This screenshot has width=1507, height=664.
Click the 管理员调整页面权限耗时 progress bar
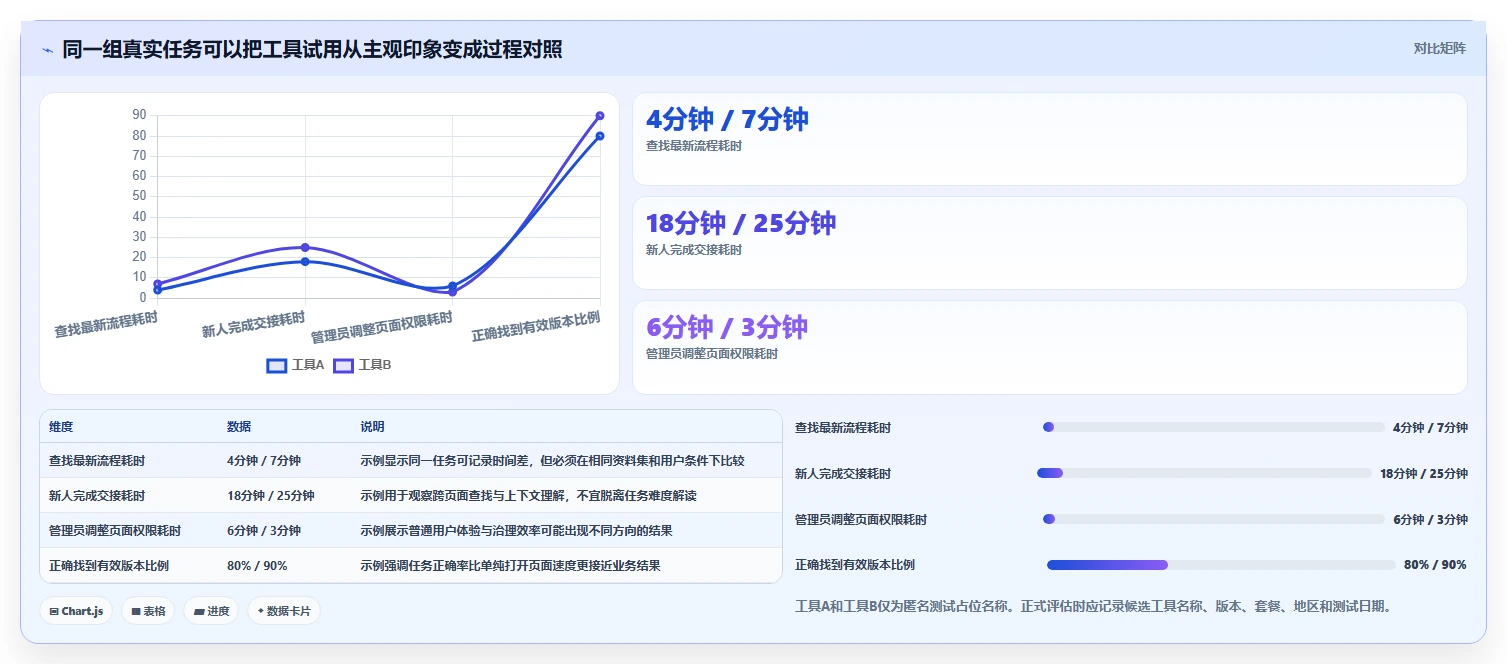[x=1214, y=519]
